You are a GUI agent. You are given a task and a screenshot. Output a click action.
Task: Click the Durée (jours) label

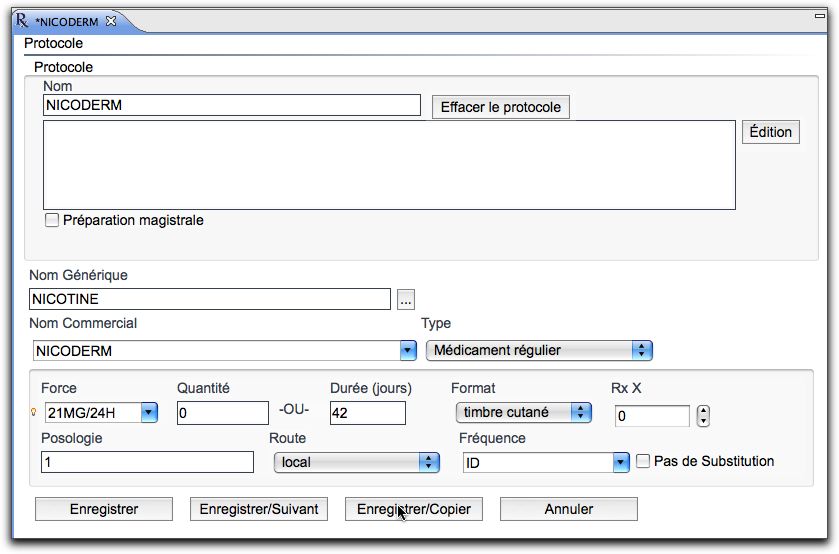click(371, 389)
